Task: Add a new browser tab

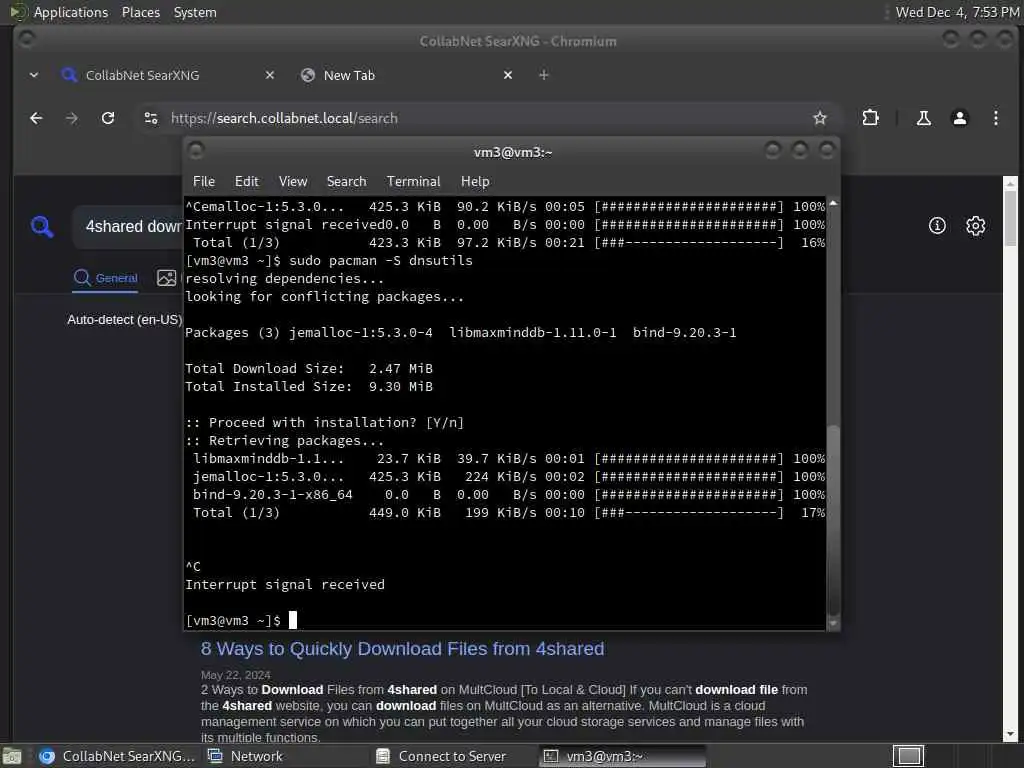Action: [x=543, y=75]
